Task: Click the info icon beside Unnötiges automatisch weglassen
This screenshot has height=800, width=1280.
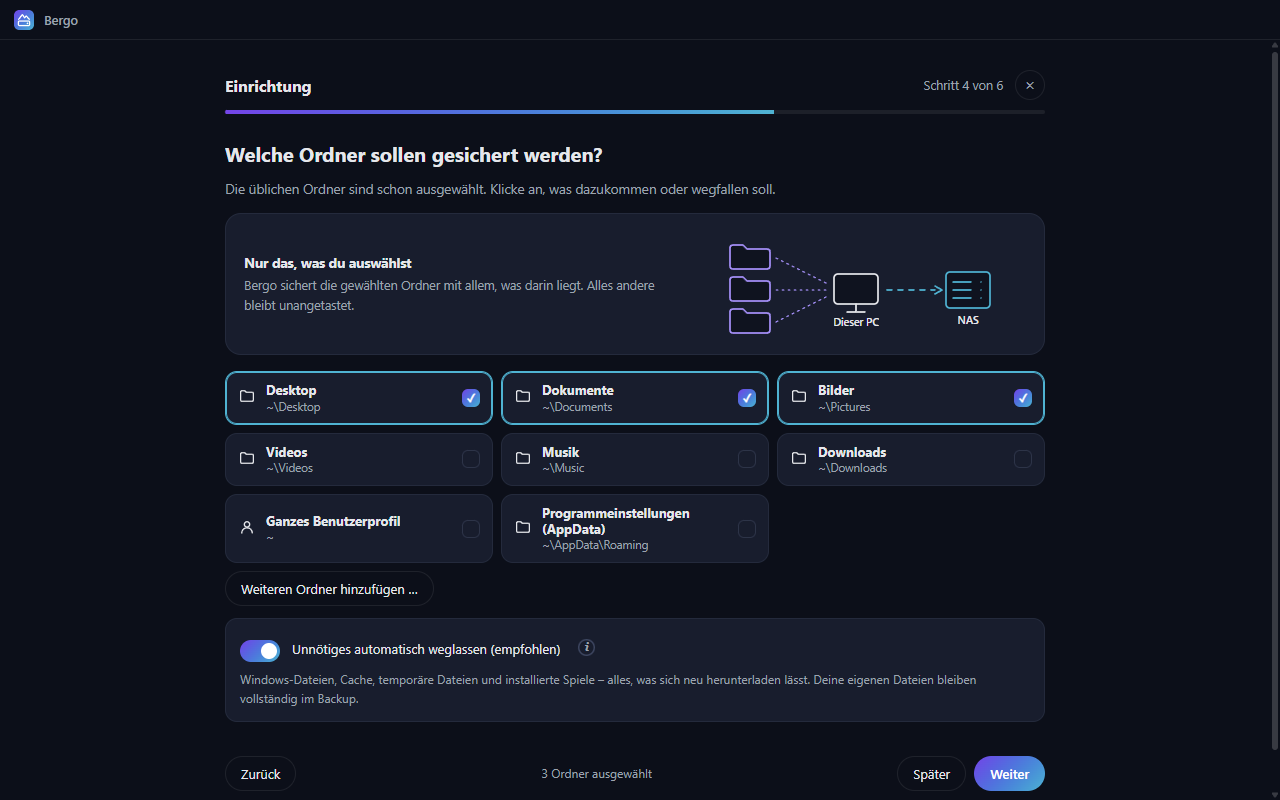Action: click(587, 648)
